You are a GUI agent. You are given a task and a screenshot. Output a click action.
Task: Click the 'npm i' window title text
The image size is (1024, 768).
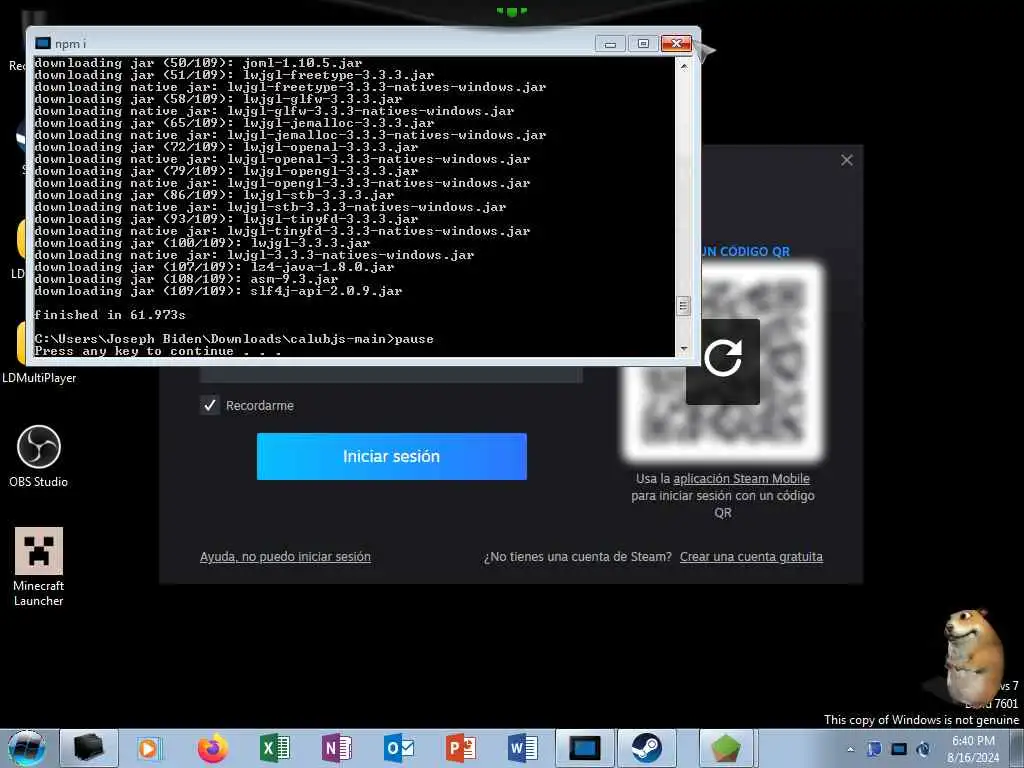pyautogui.click(x=70, y=44)
